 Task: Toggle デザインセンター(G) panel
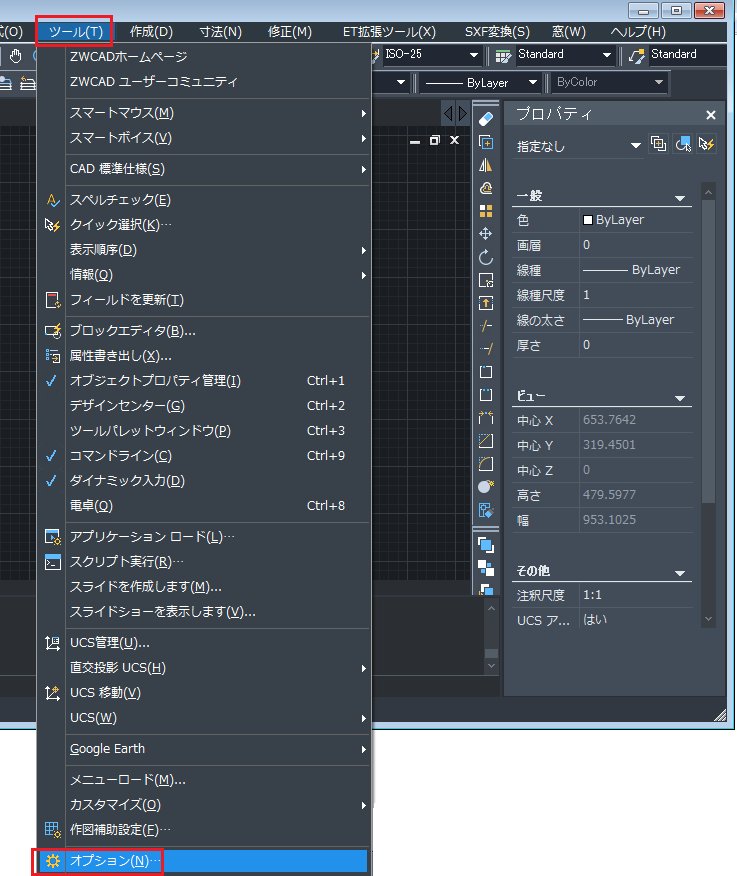[x=205, y=406]
